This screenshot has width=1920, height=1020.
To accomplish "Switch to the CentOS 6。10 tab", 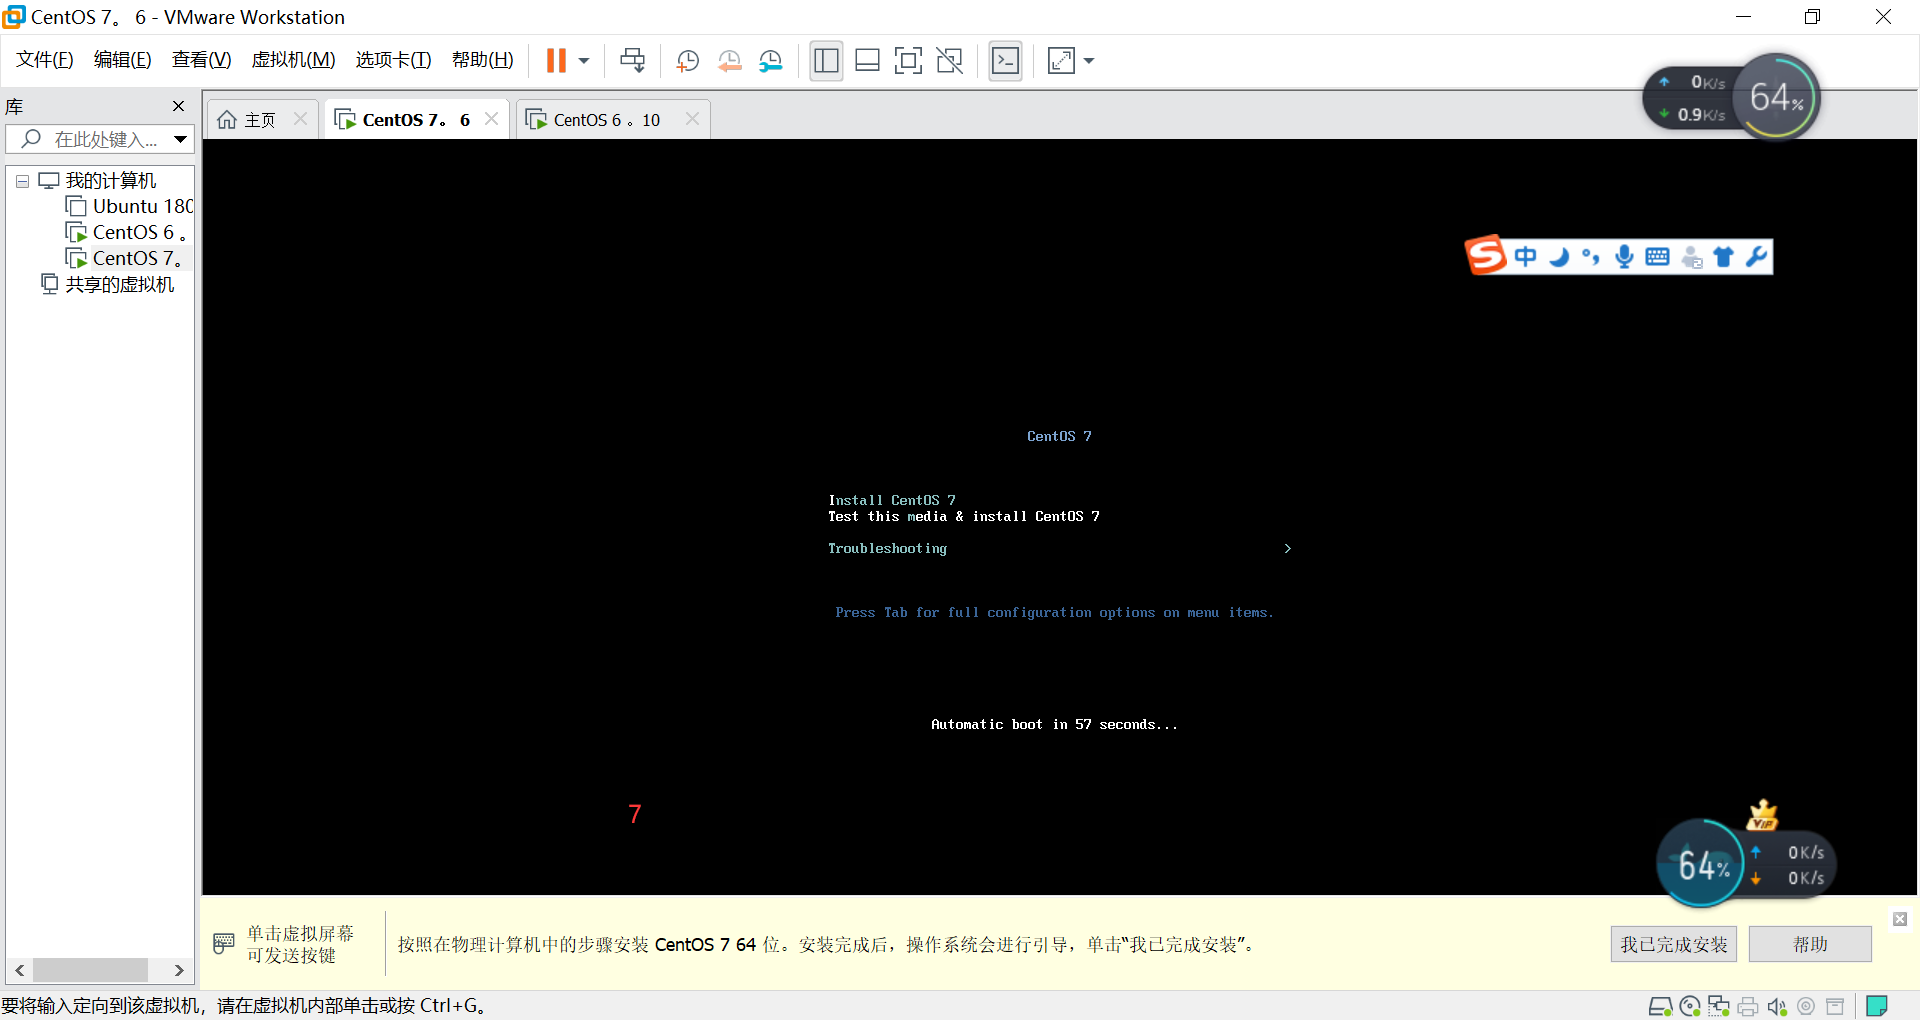I will 607,120.
